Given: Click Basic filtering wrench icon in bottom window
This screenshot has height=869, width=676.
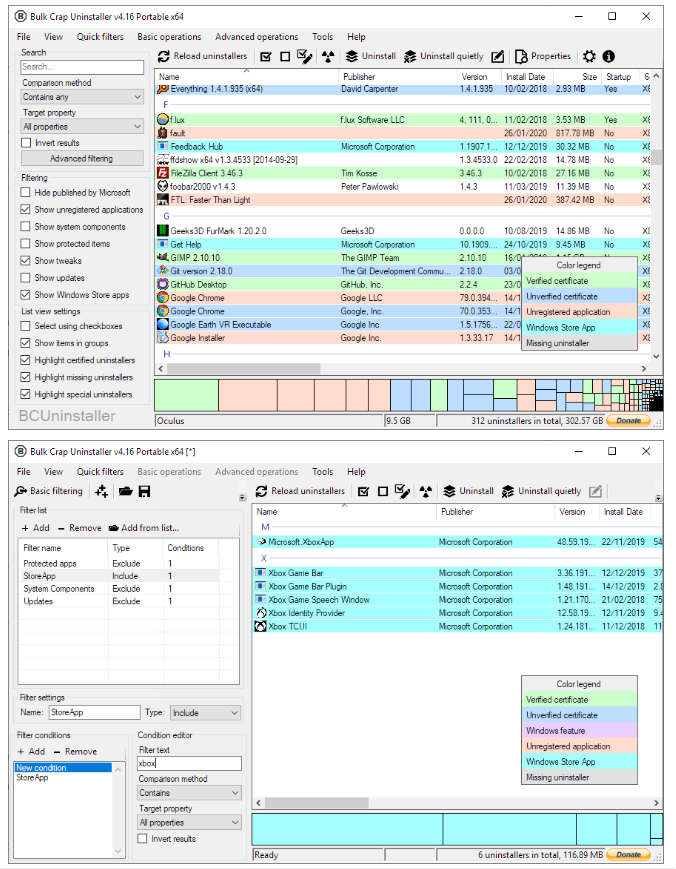Looking at the screenshot, I should [x=21, y=491].
